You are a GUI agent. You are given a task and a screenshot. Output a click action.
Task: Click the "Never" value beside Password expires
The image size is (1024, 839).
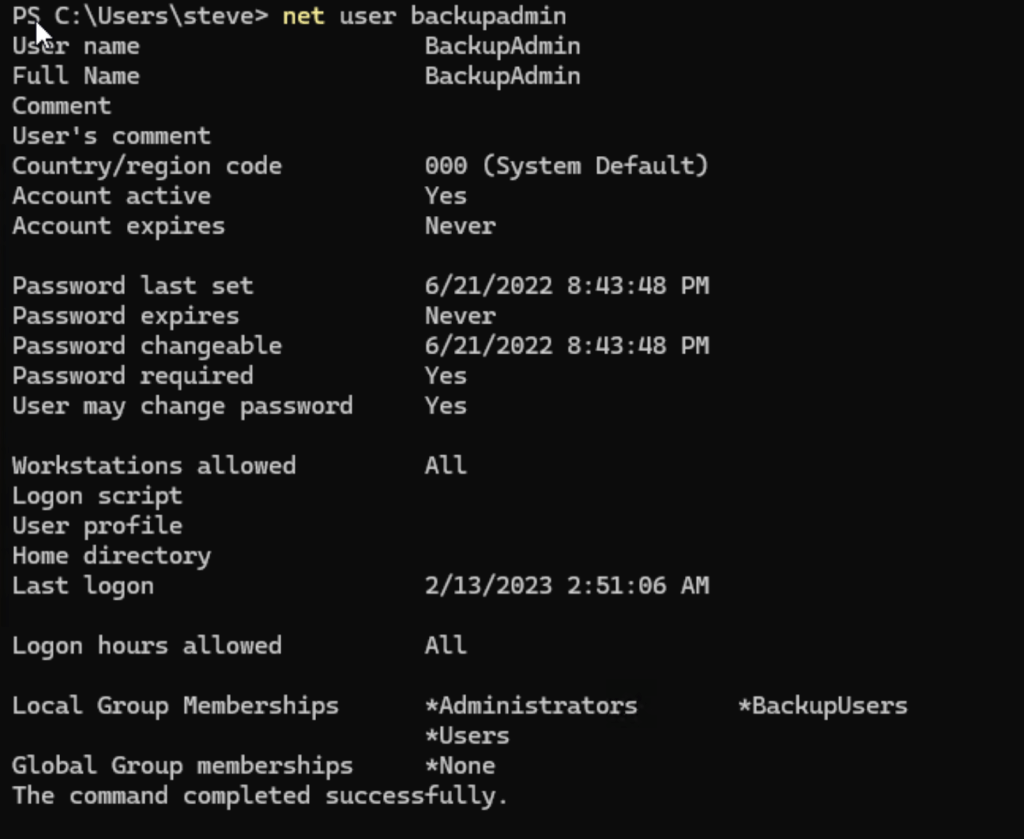(460, 316)
